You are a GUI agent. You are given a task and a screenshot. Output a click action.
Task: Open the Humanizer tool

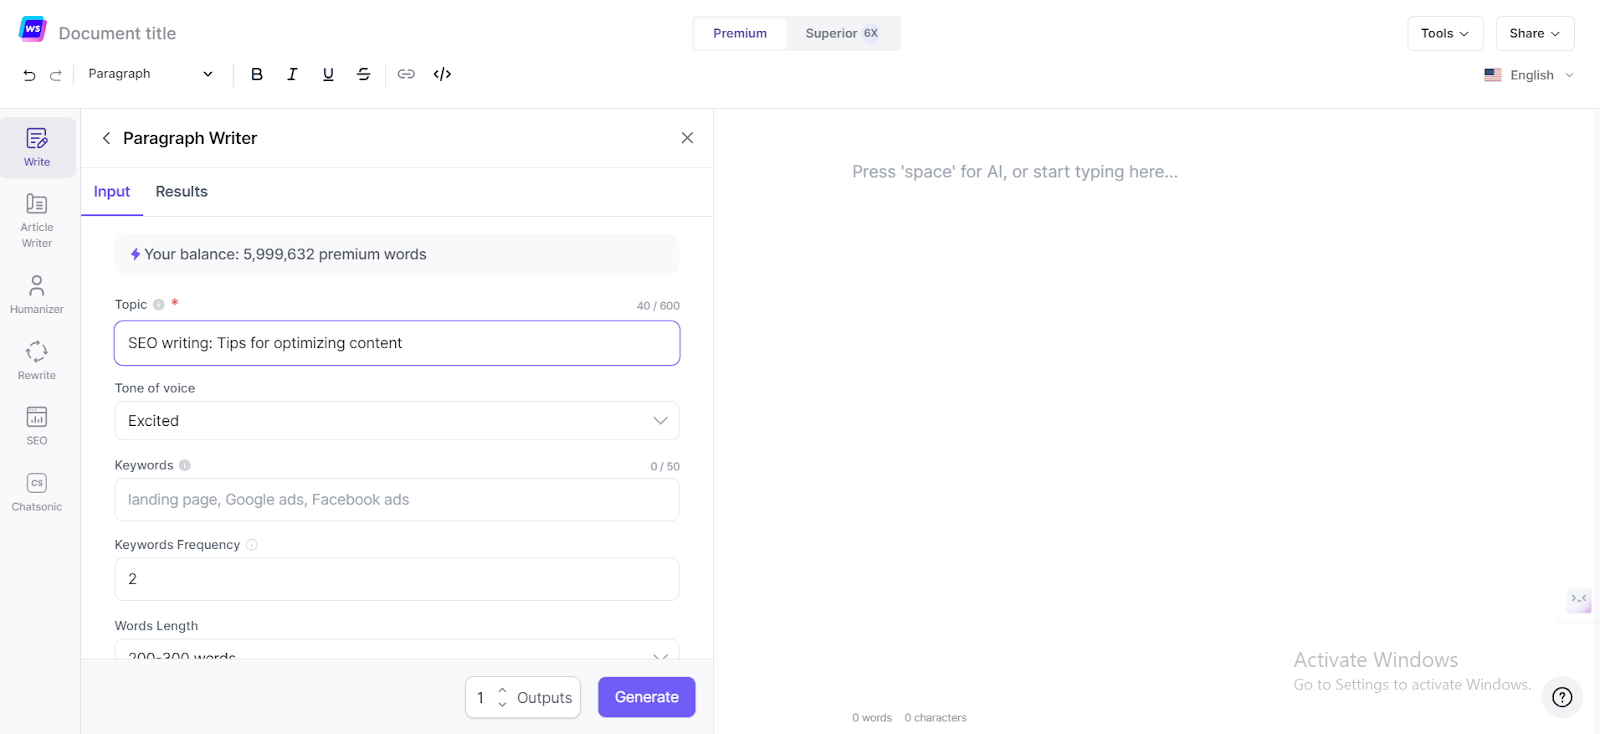(37, 295)
